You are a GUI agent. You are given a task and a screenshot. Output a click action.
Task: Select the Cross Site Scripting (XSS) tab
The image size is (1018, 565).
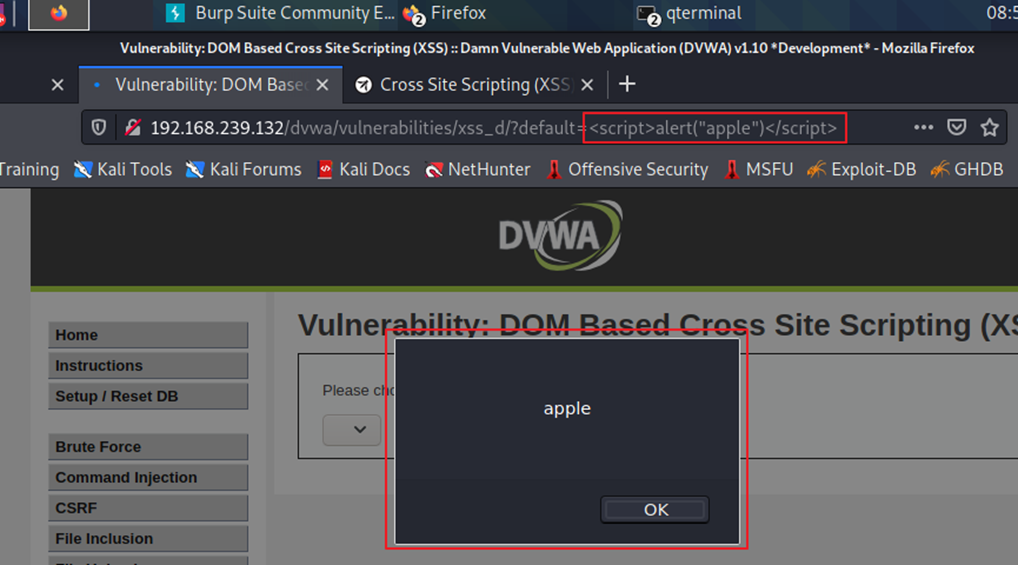point(474,85)
